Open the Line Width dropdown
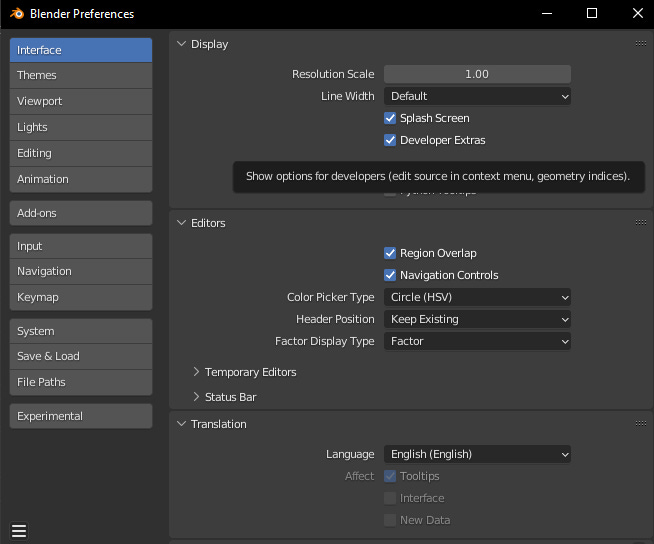654x544 pixels. click(x=477, y=96)
